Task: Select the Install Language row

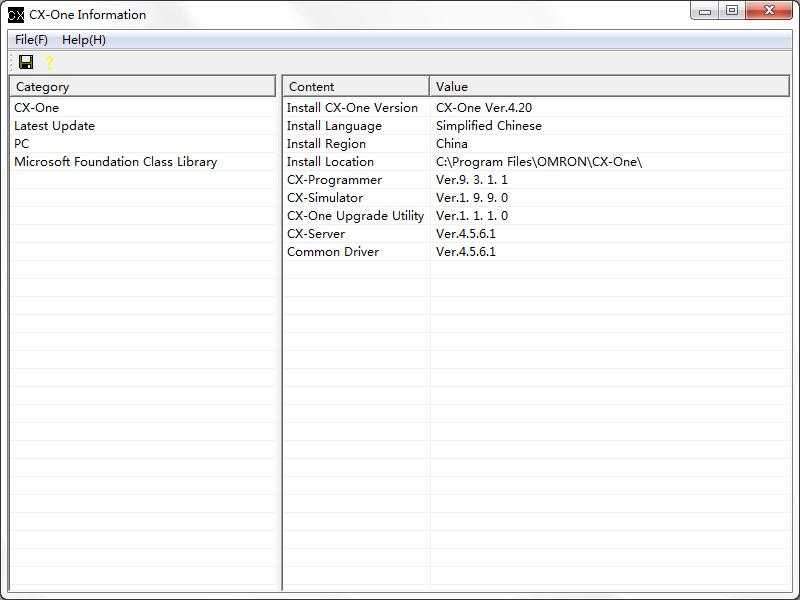Action: coord(334,126)
